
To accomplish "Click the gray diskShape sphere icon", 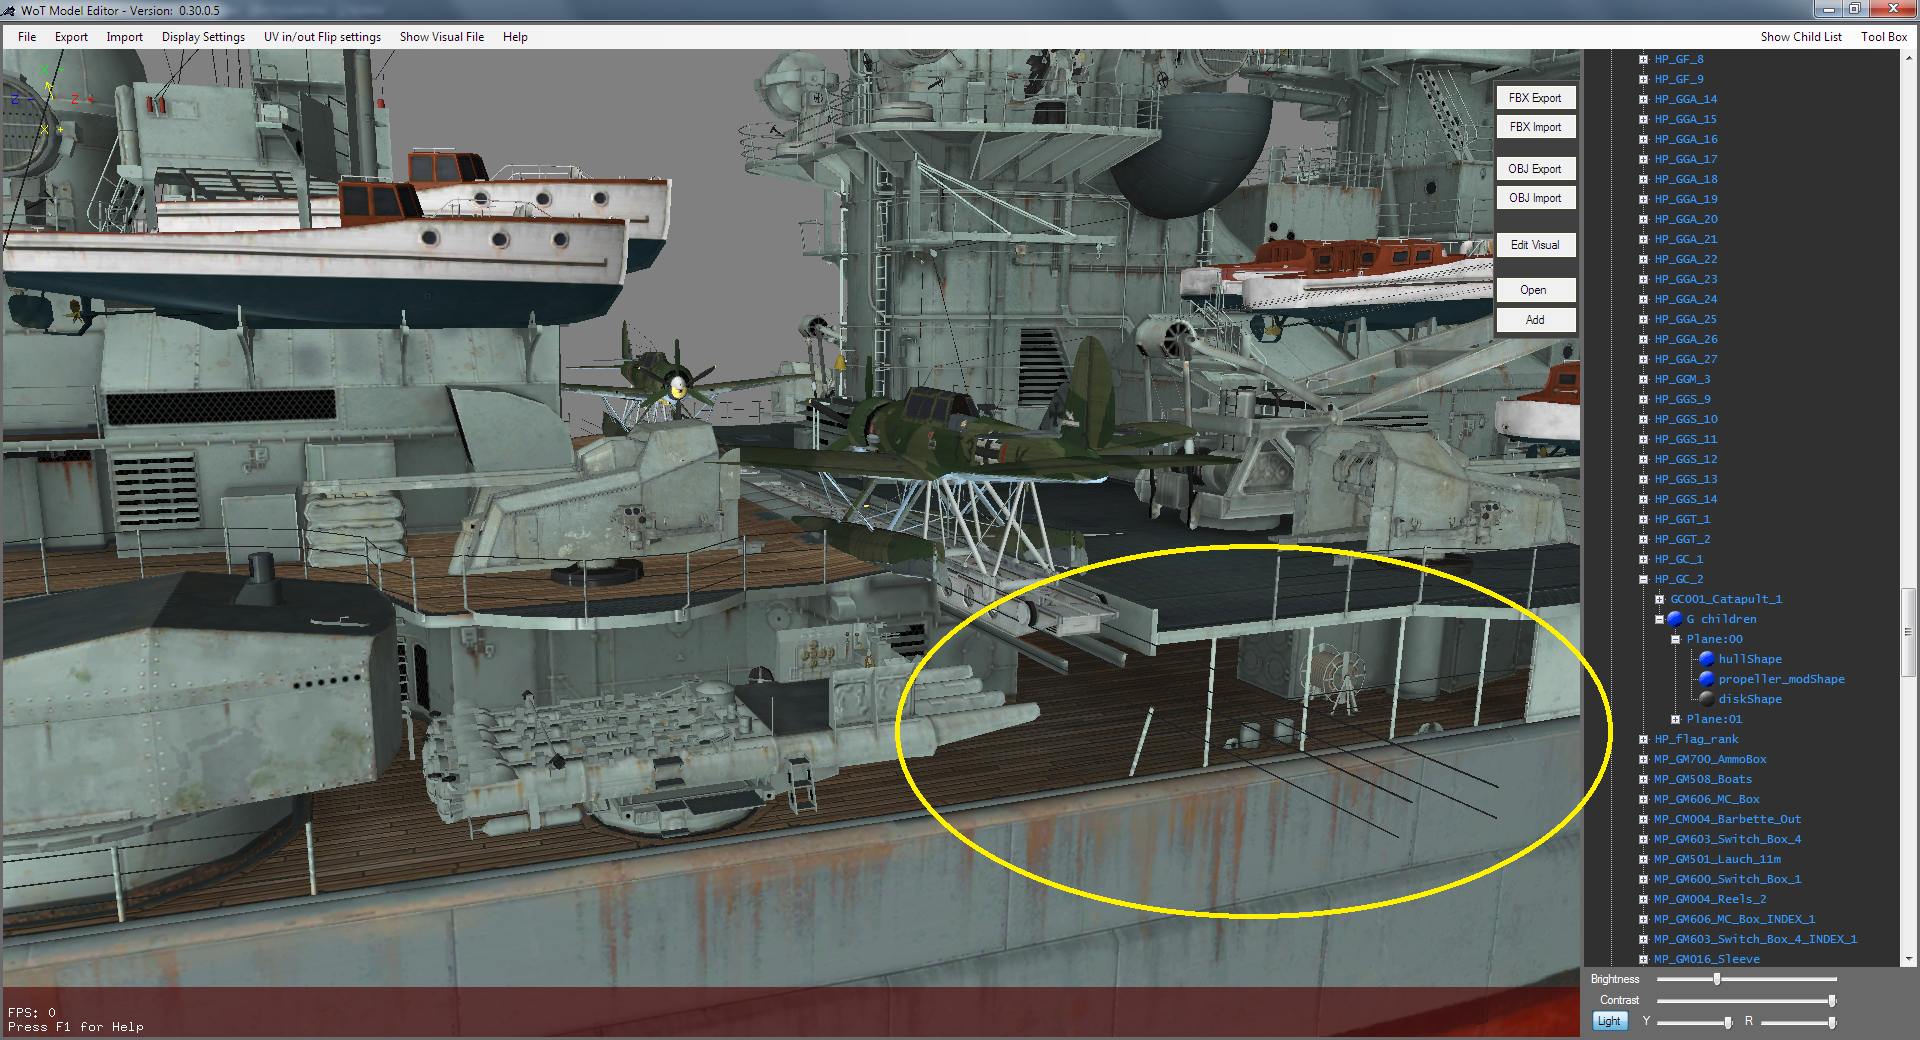I will tap(1707, 699).
